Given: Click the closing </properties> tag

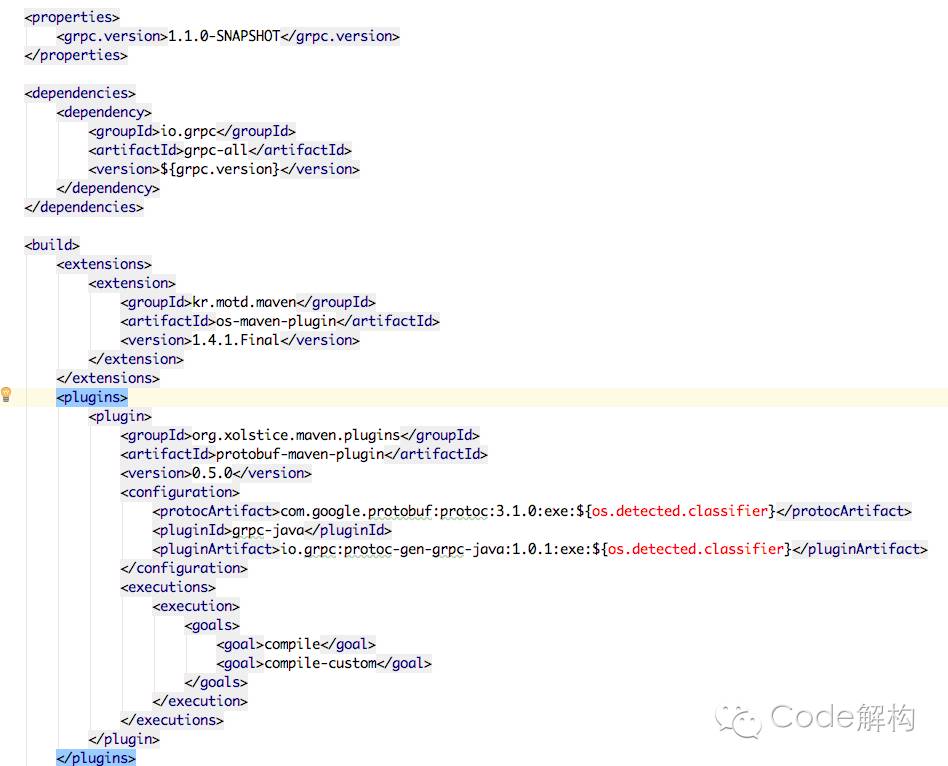Looking at the screenshot, I should [x=76, y=56].
